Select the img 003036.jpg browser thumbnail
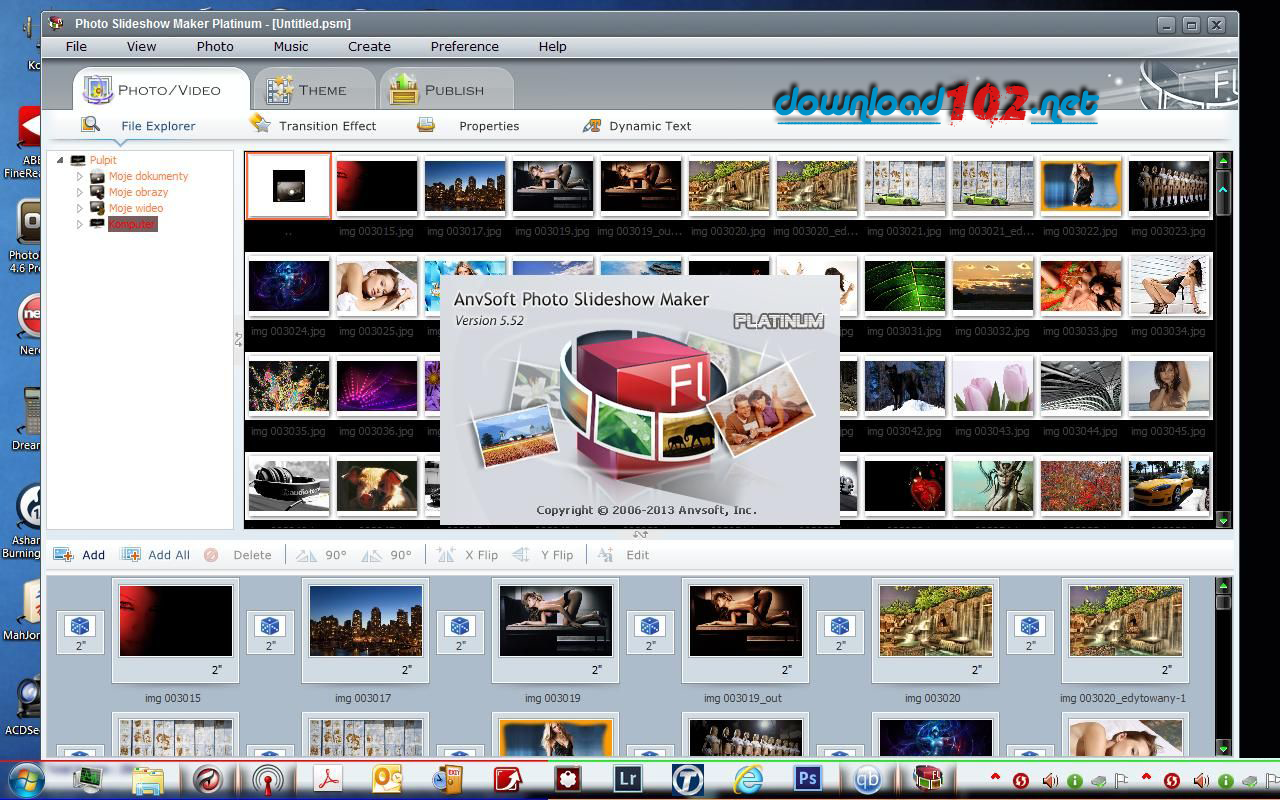 click(377, 386)
